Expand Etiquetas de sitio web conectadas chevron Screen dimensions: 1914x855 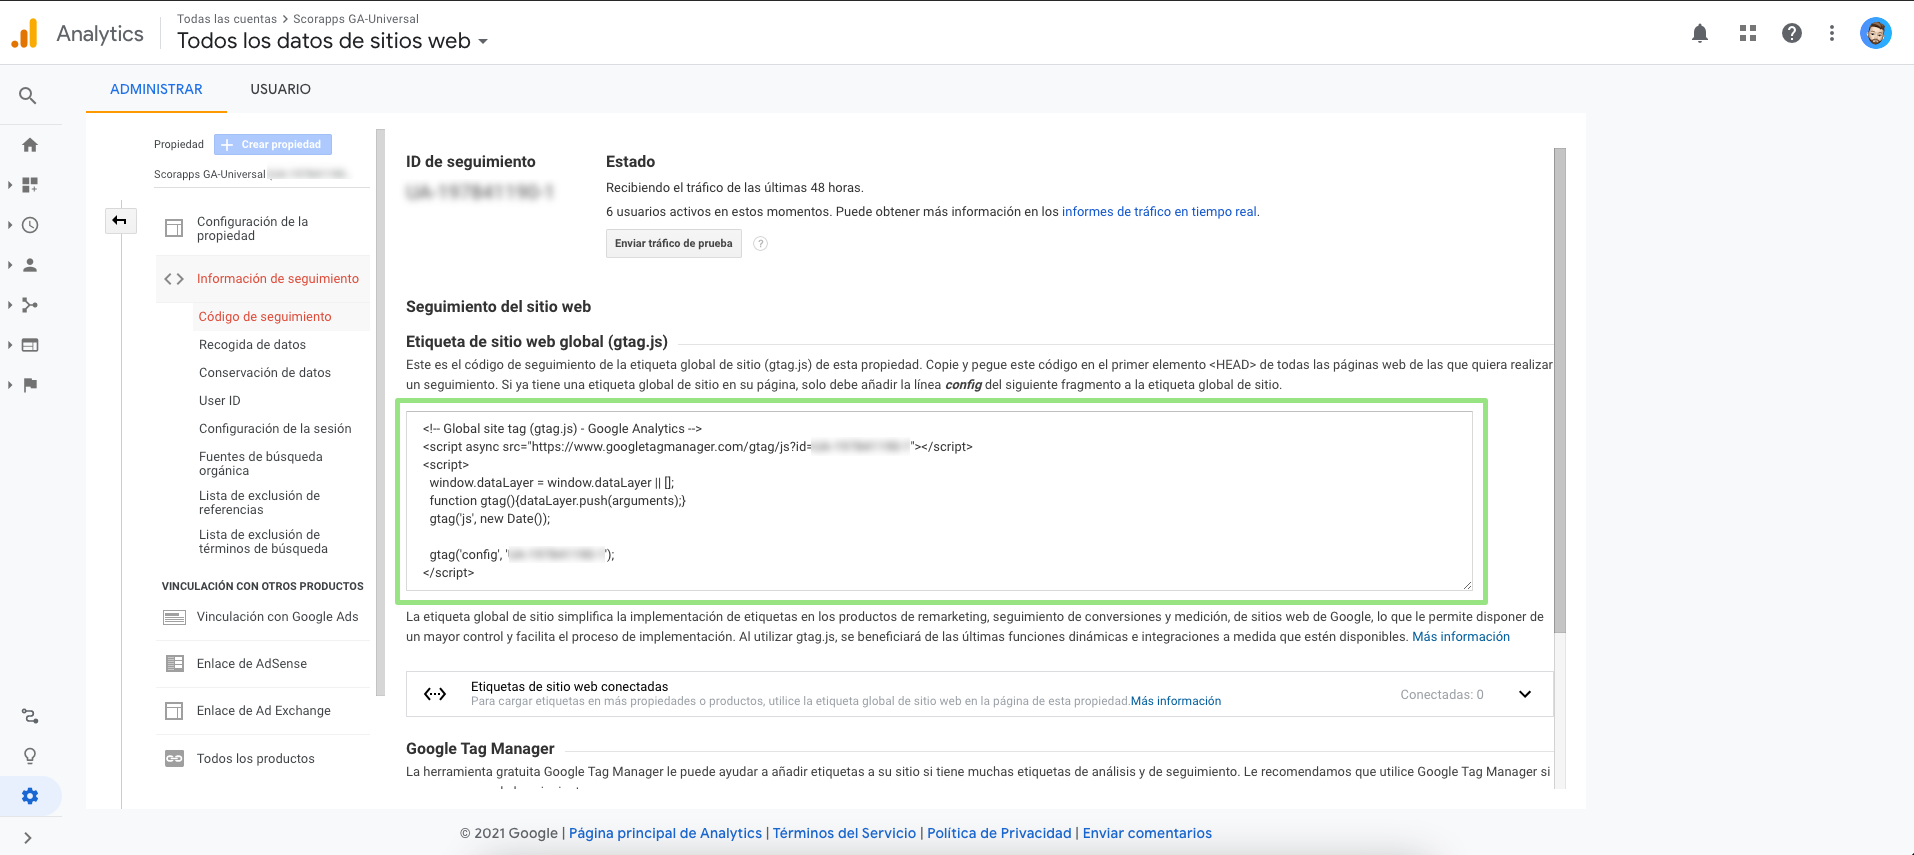1525,694
